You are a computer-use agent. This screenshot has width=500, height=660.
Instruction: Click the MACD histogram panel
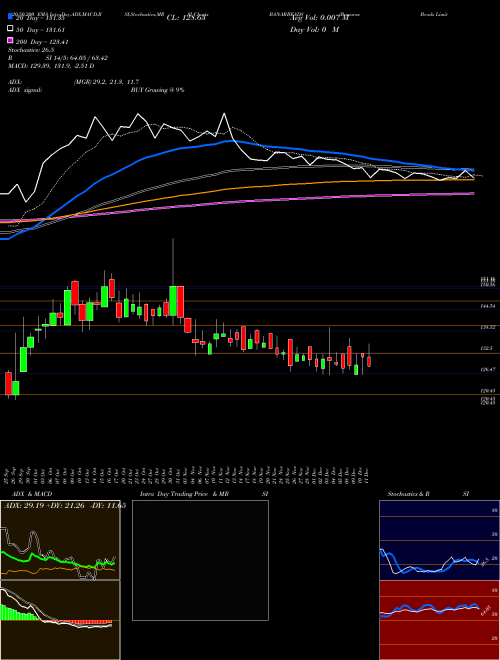(60, 620)
